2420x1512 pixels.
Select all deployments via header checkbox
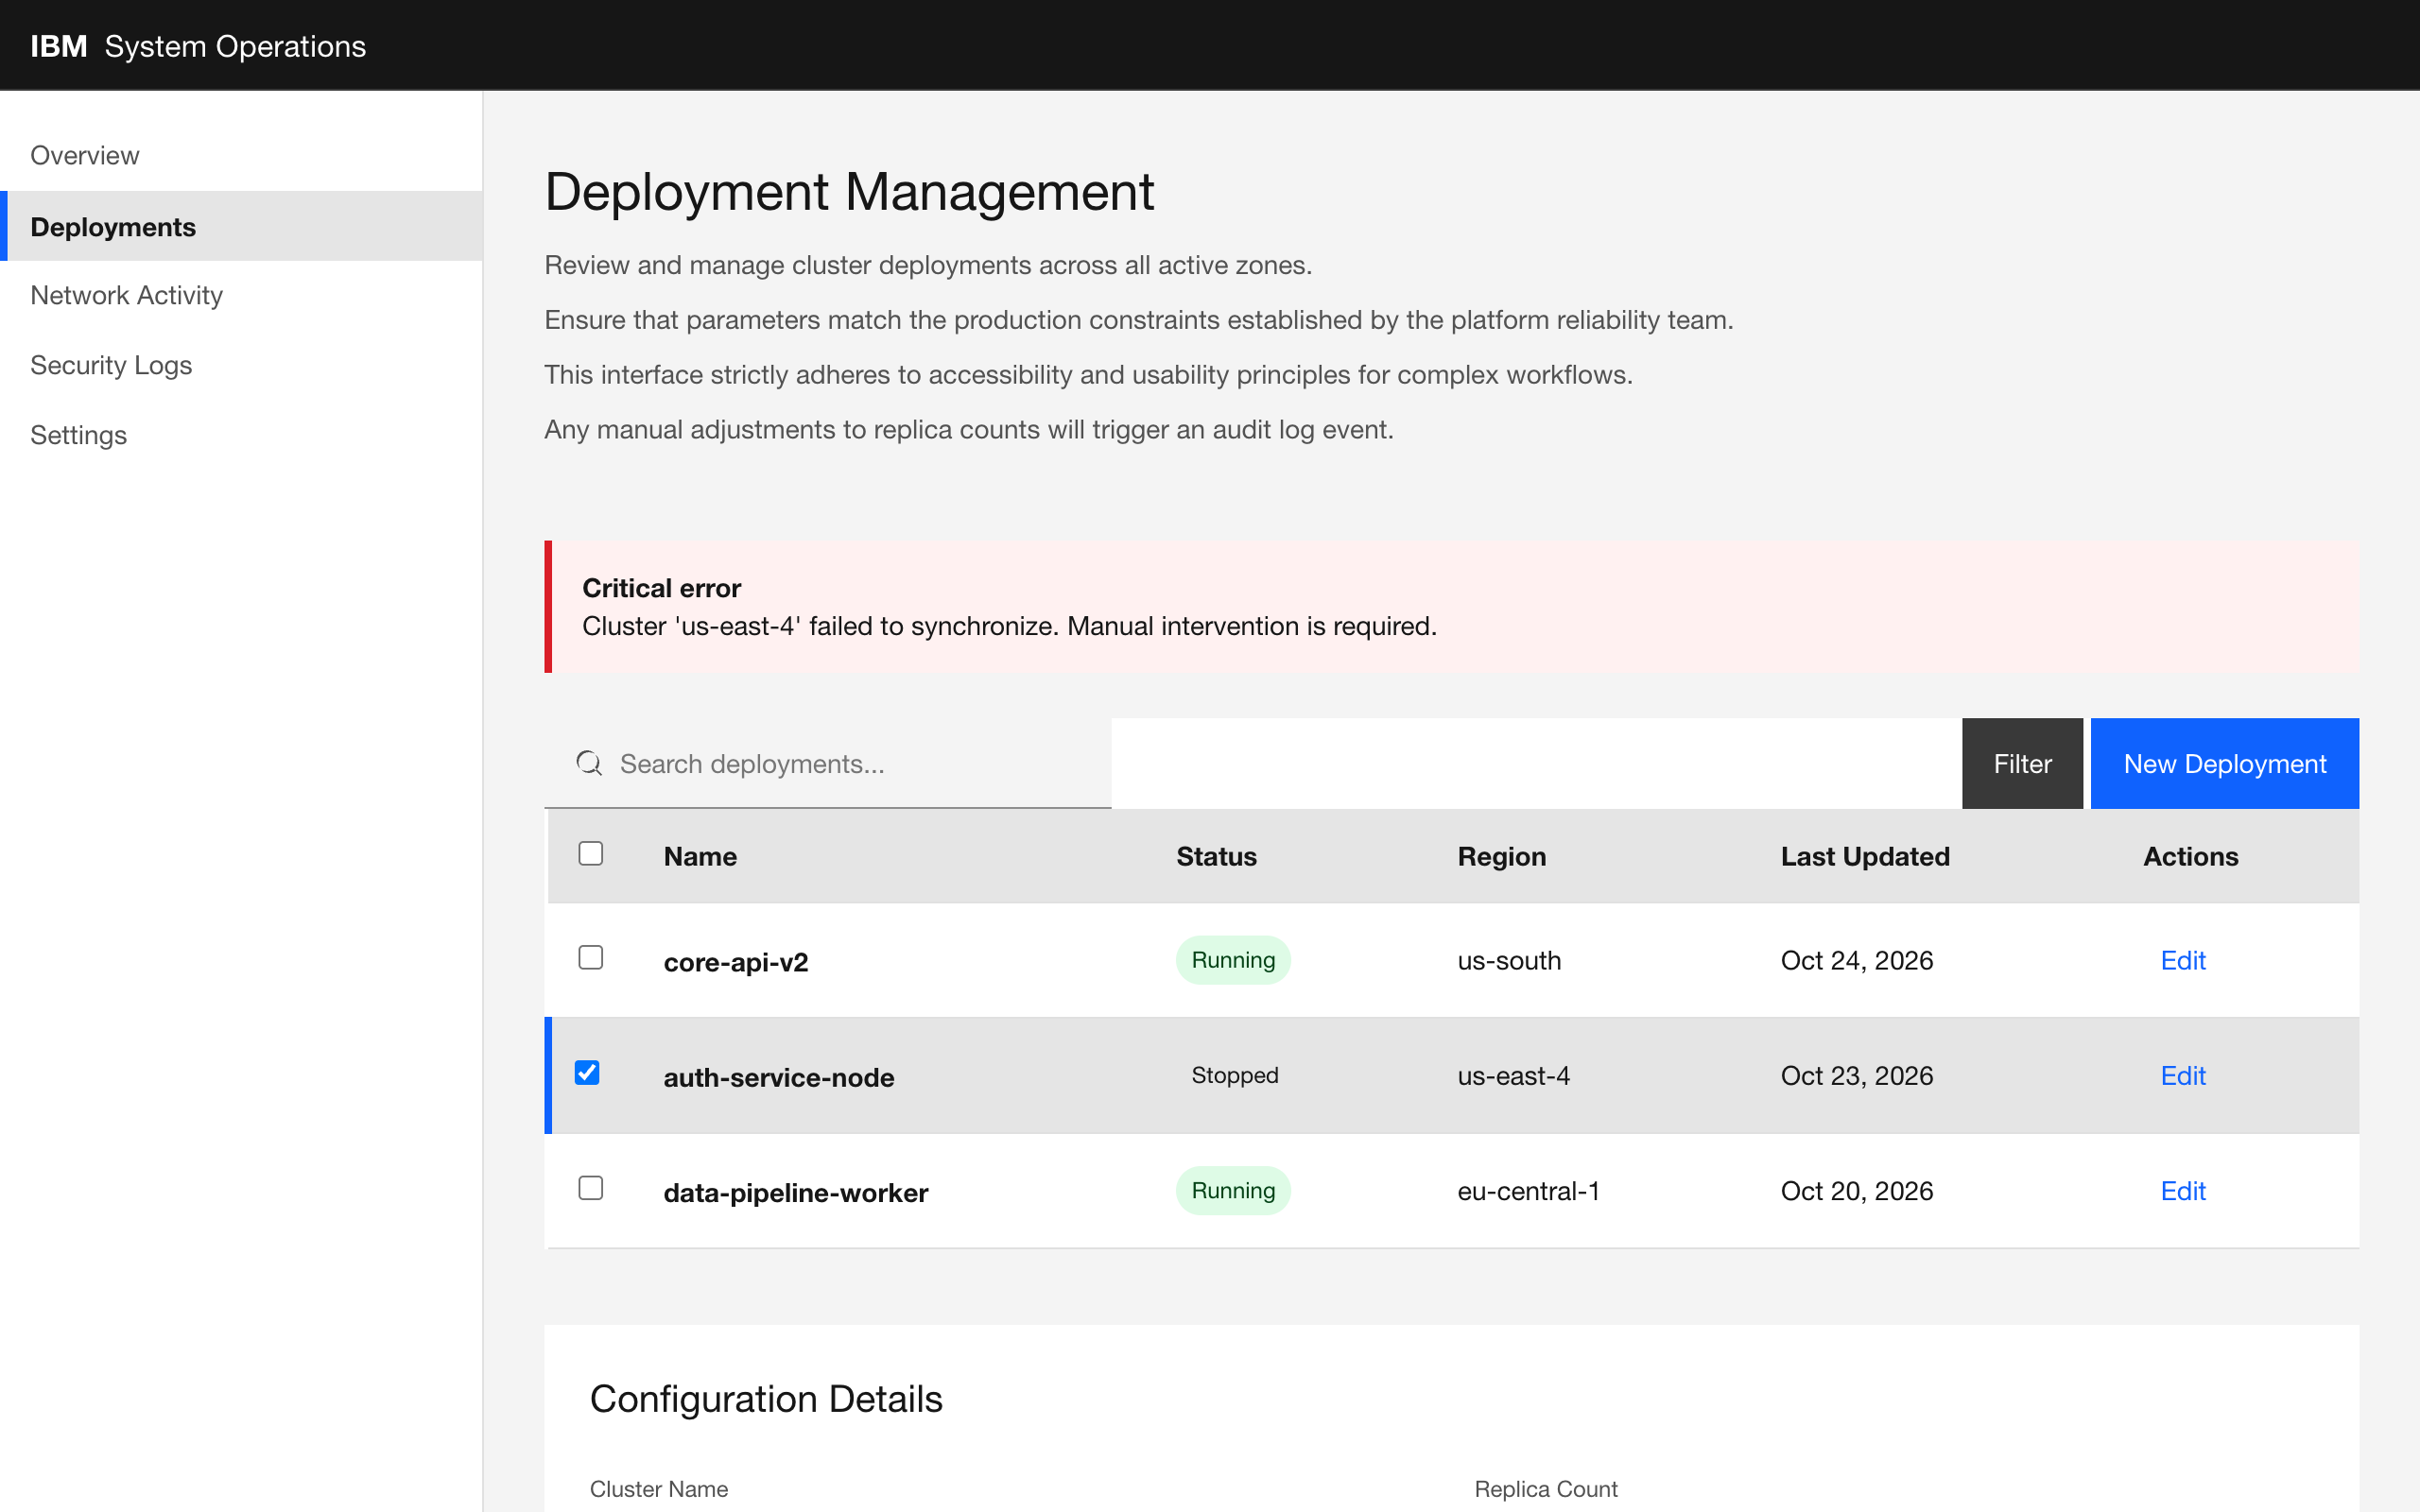pos(591,852)
